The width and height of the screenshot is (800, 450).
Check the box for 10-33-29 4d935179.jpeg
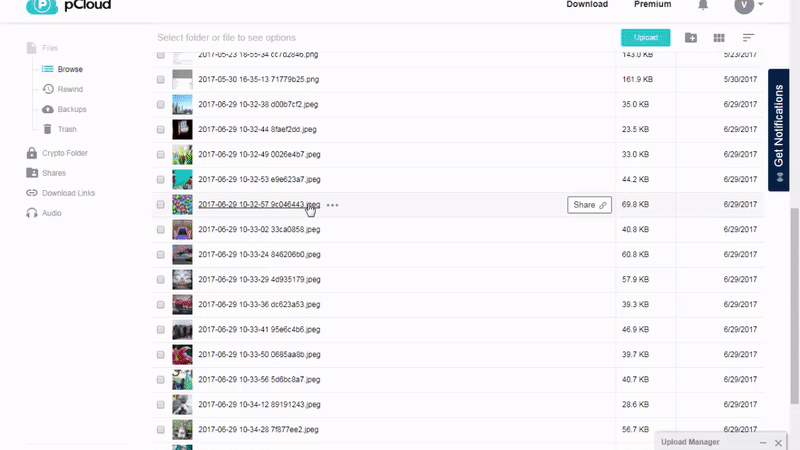[x=161, y=280]
